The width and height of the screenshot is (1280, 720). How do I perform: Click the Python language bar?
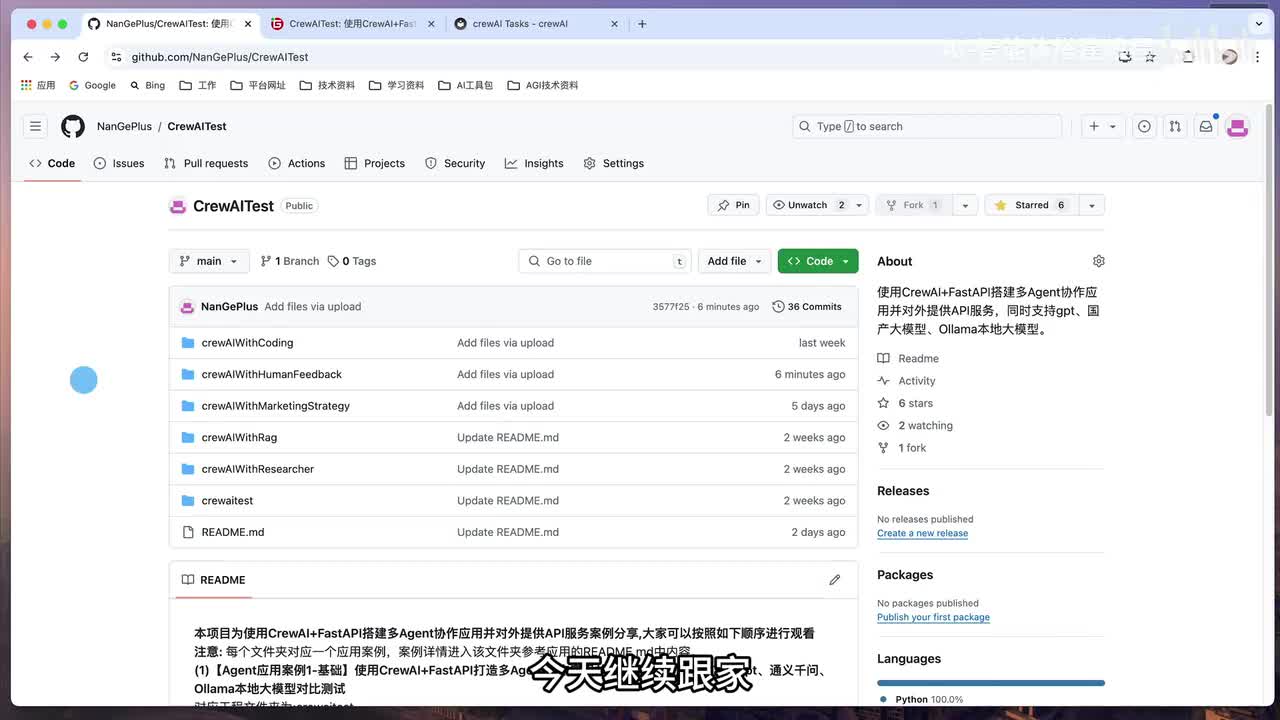coord(991,683)
